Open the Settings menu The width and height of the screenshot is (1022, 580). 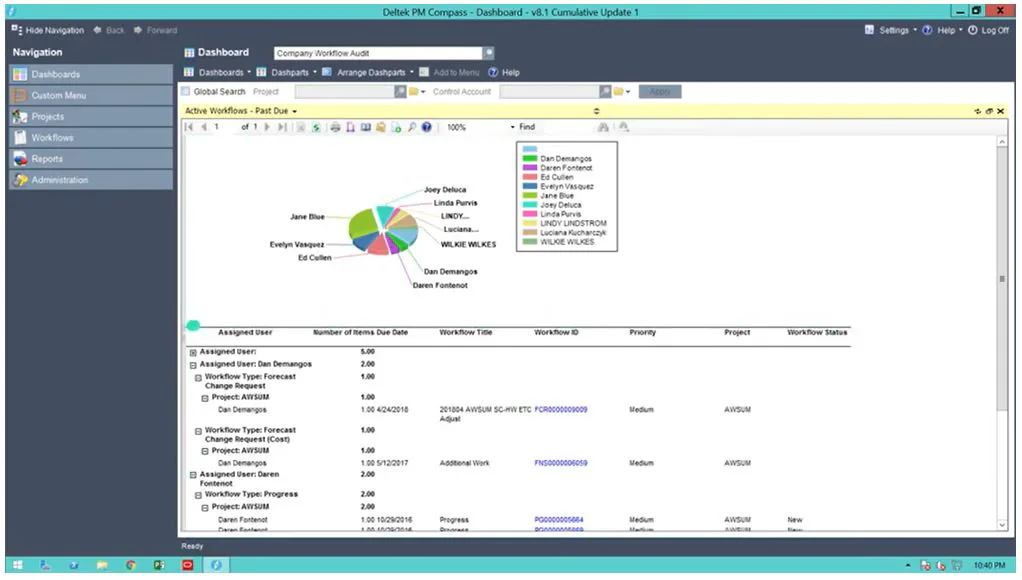(x=890, y=30)
